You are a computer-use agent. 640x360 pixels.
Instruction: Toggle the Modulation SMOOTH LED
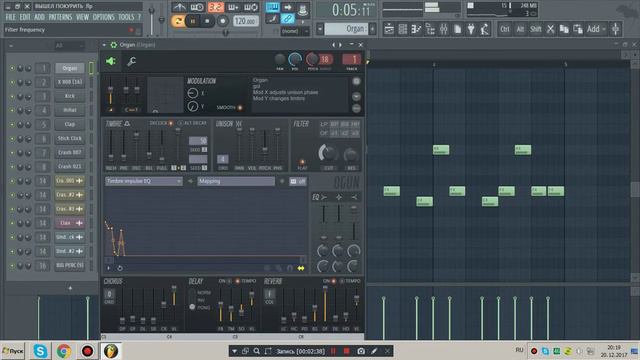(240, 107)
